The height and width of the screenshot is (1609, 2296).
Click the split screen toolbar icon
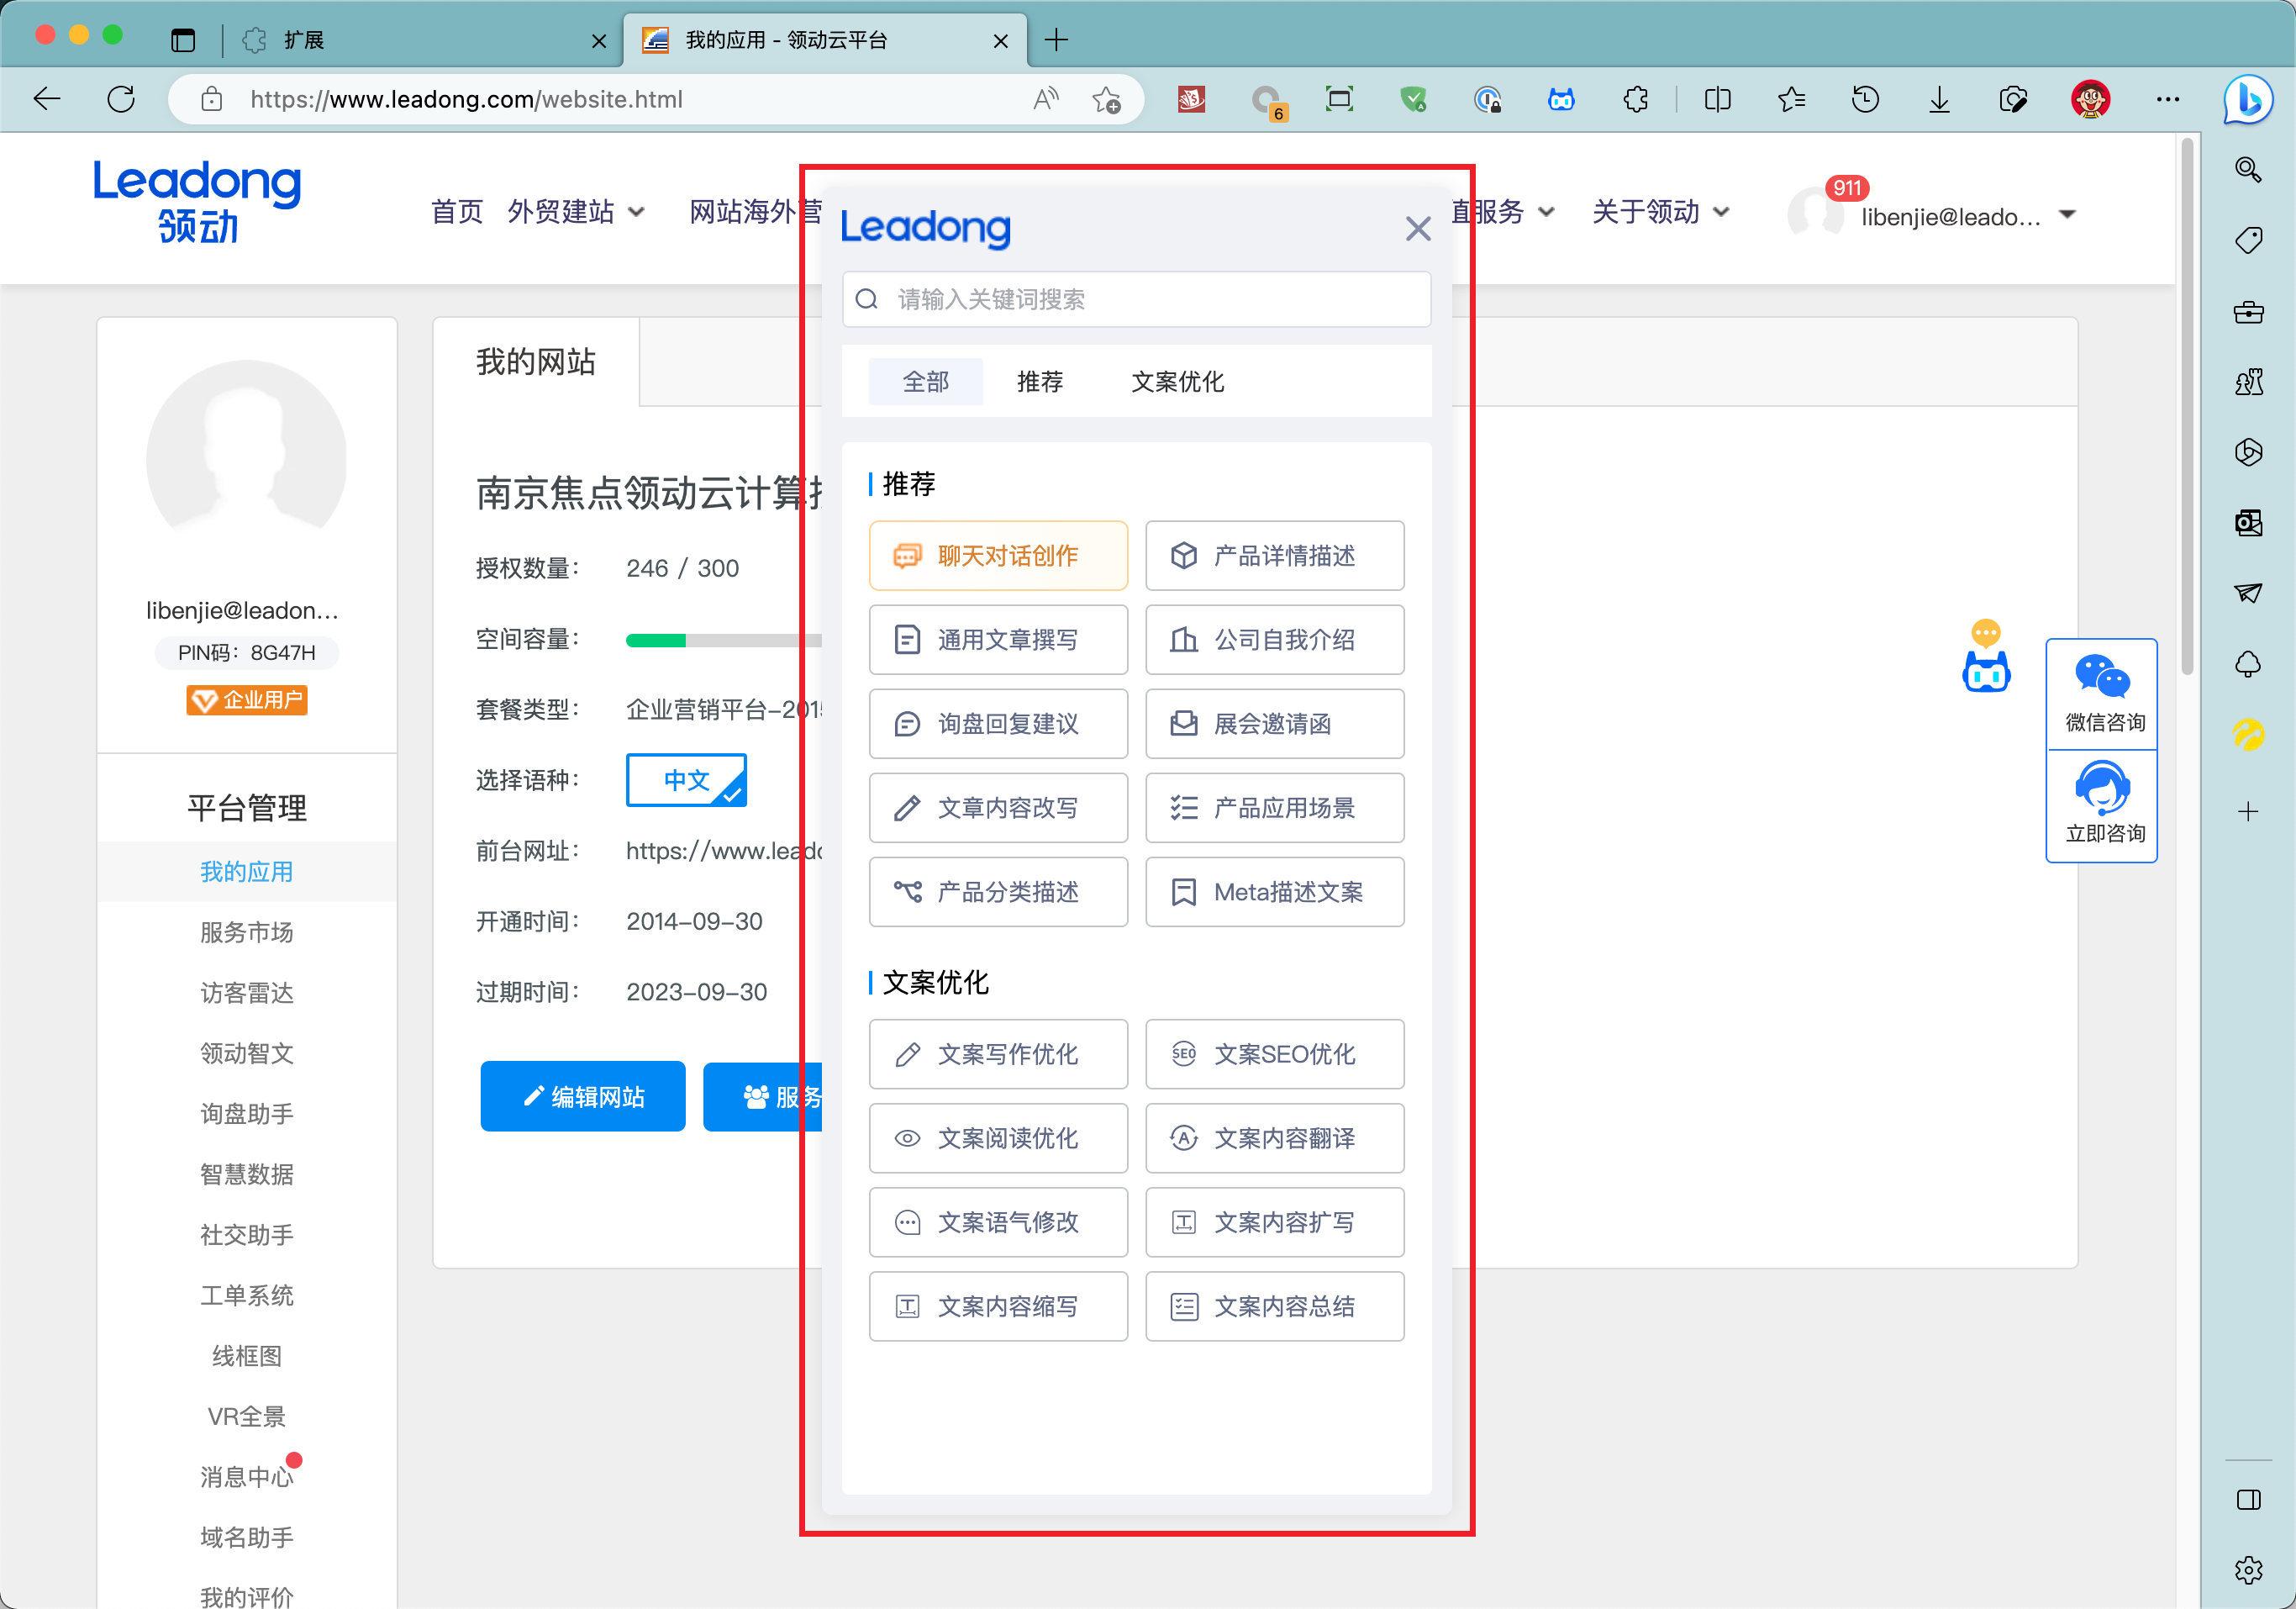1717,99
